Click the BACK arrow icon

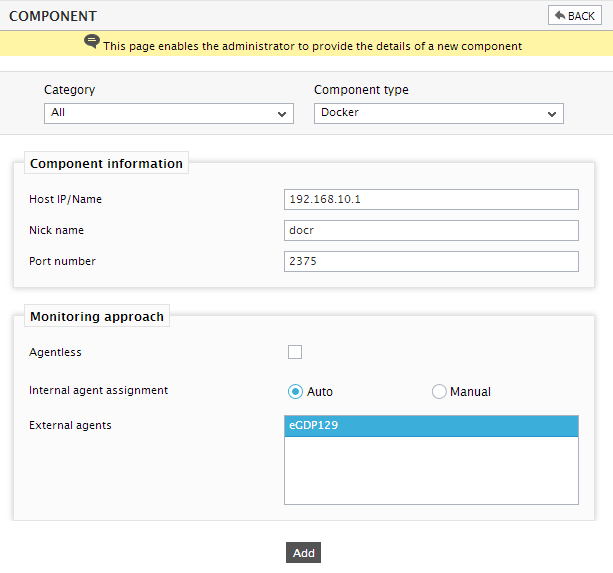click(x=560, y=16)
